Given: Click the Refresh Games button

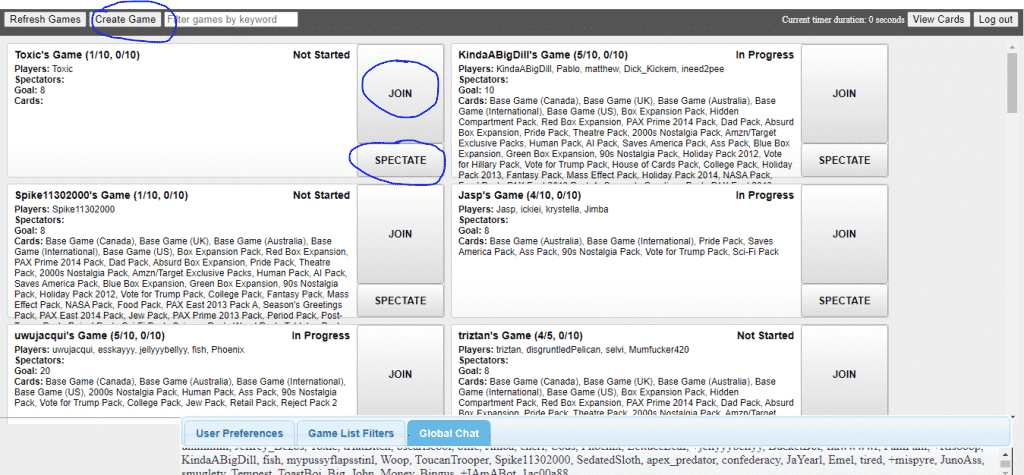Looking at the screenshot, I should pos(45,19).
